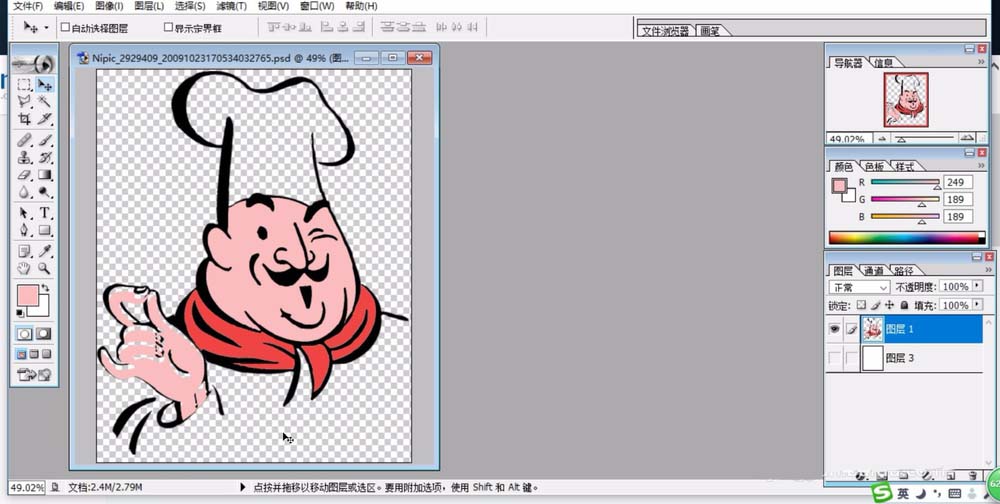The height and width of the screenshot is (504, 1000).
Task: Select the Rectangle shape tool
Action: click(45, 230)
